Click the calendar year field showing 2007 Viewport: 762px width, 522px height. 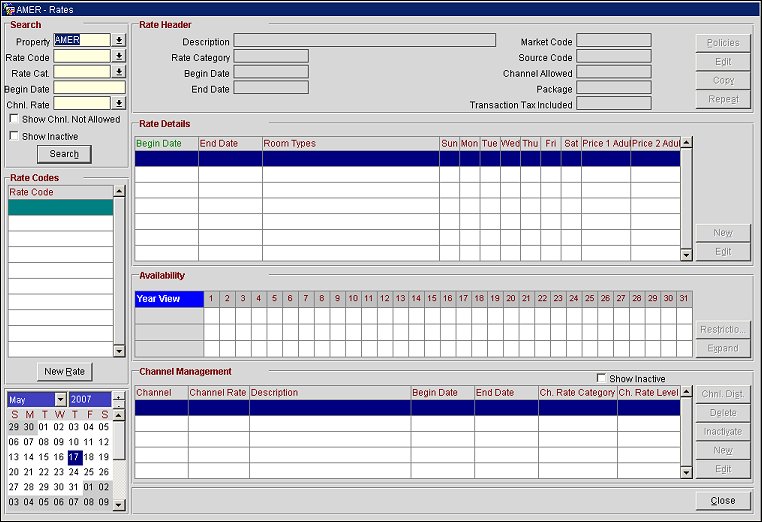point(90,400)
